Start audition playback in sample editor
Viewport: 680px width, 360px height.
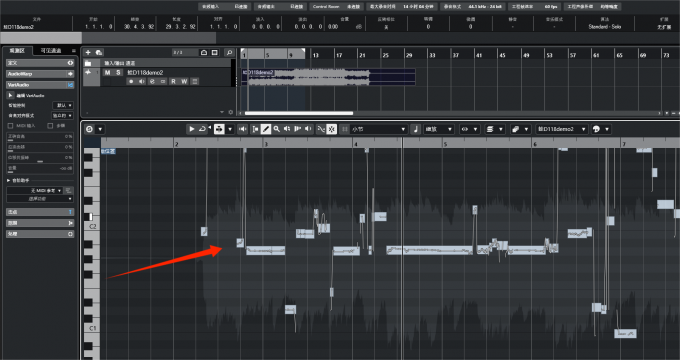coord(191,129)
